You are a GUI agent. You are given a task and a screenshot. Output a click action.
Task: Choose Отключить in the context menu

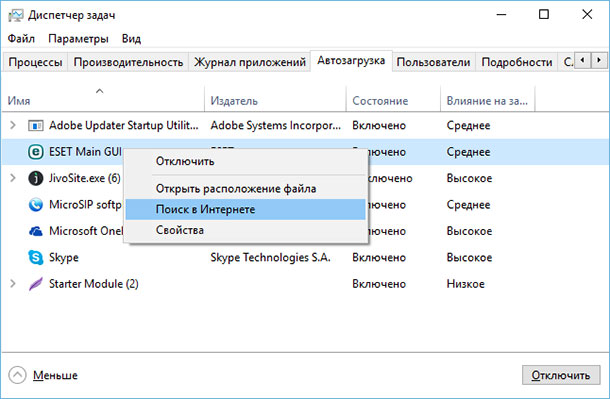point(245,161)
